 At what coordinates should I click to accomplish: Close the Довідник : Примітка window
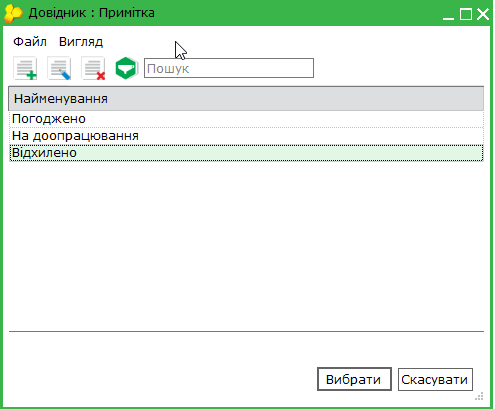point(483,15)
